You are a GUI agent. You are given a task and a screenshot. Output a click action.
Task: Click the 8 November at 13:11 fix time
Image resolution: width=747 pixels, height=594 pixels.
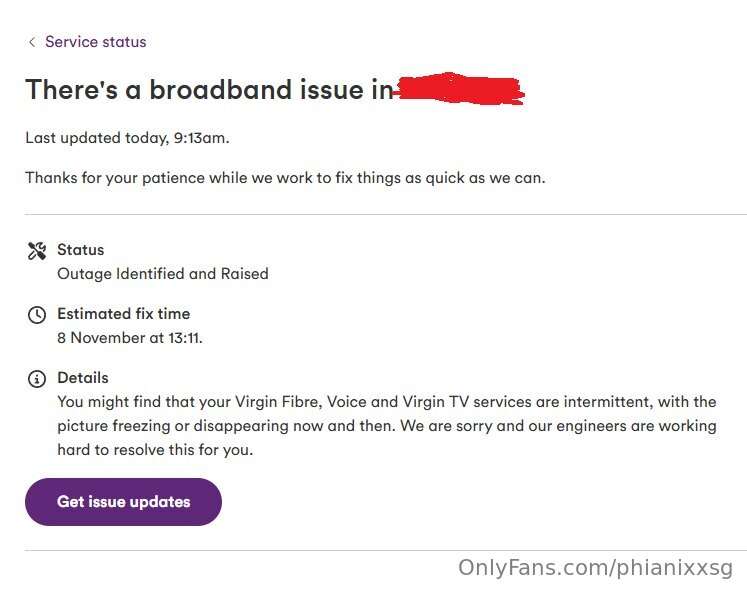[x=130, y=338]
